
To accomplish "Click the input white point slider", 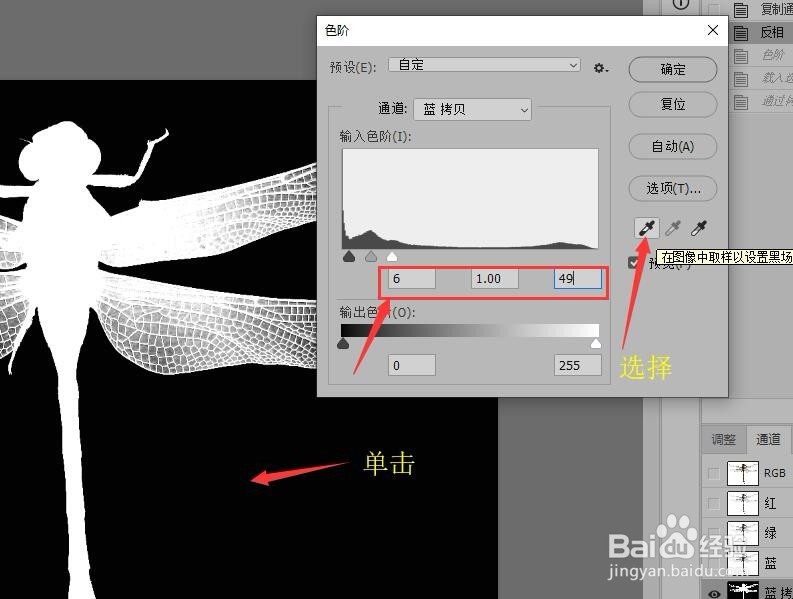I will coord(392,256).
